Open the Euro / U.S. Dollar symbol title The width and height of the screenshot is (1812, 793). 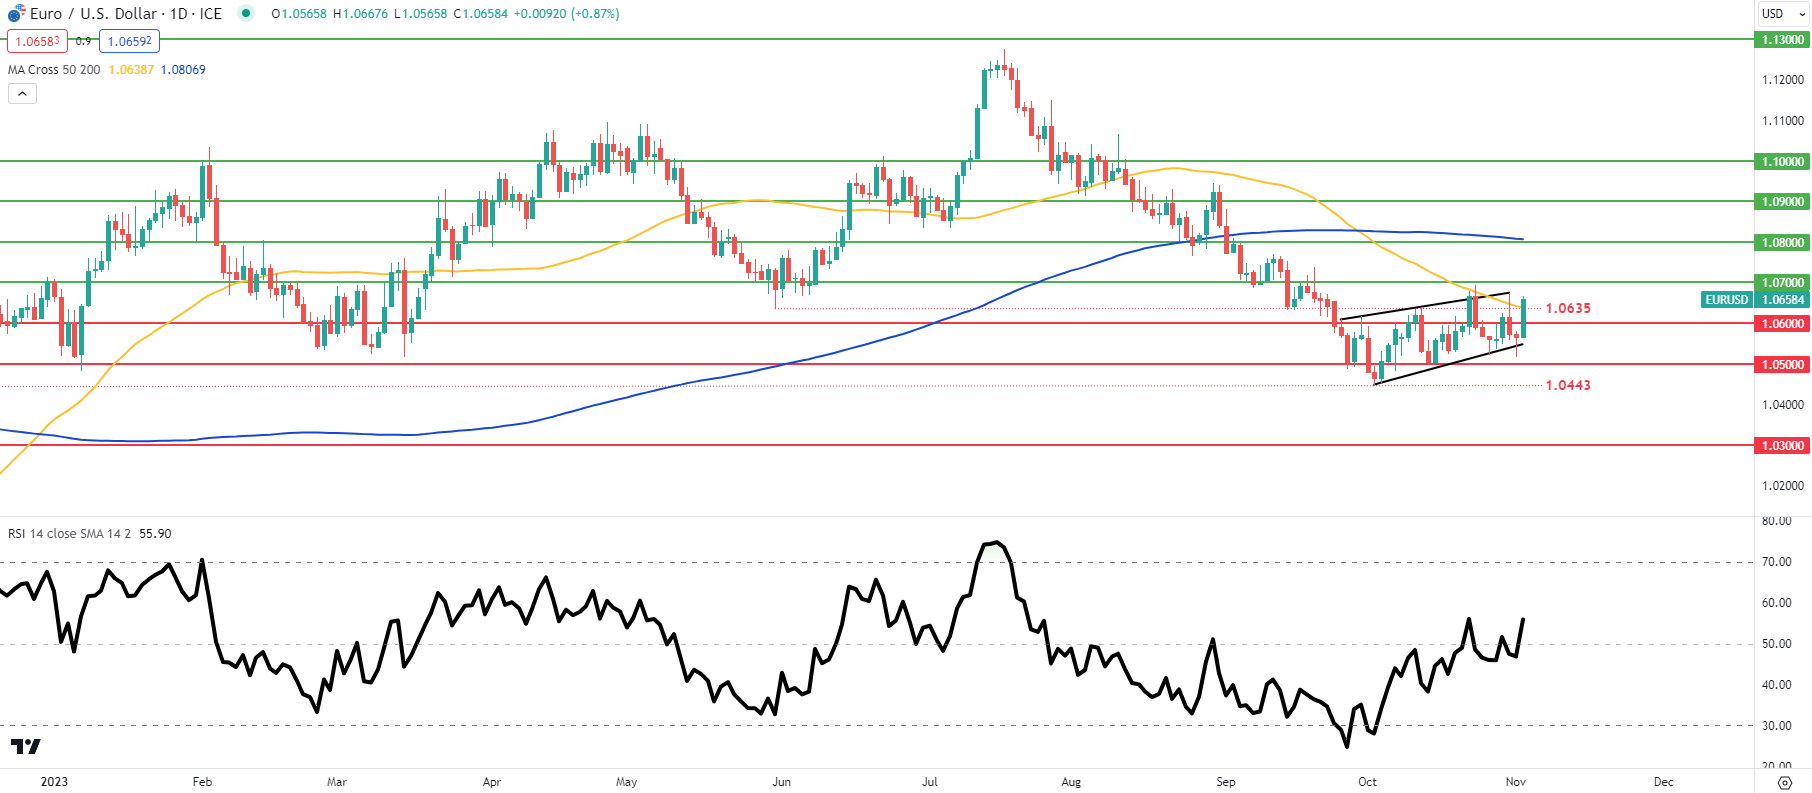(126, 13)
